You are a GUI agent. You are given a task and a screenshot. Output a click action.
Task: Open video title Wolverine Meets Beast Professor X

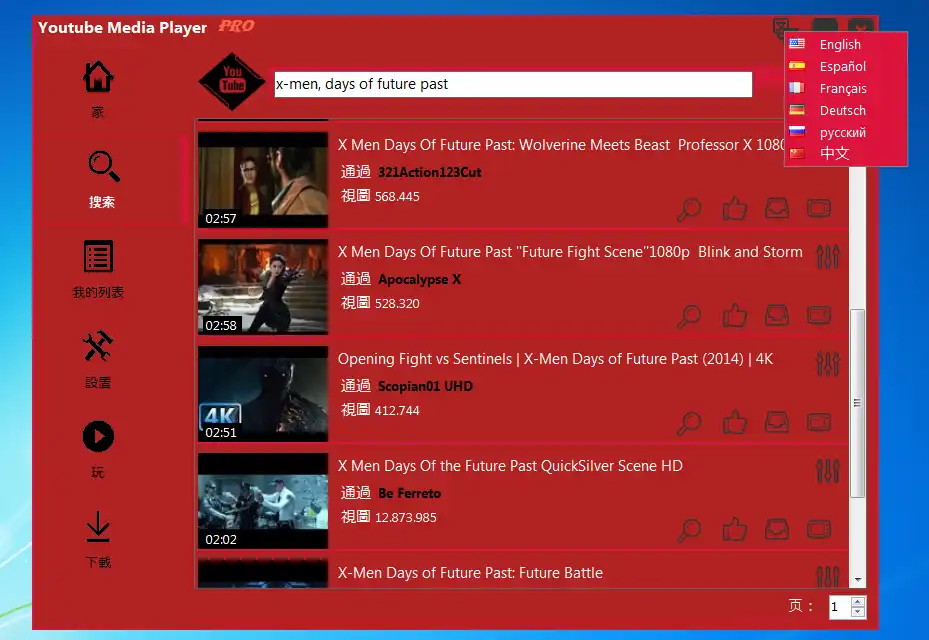pyautogui.click(x=560, y=145)
